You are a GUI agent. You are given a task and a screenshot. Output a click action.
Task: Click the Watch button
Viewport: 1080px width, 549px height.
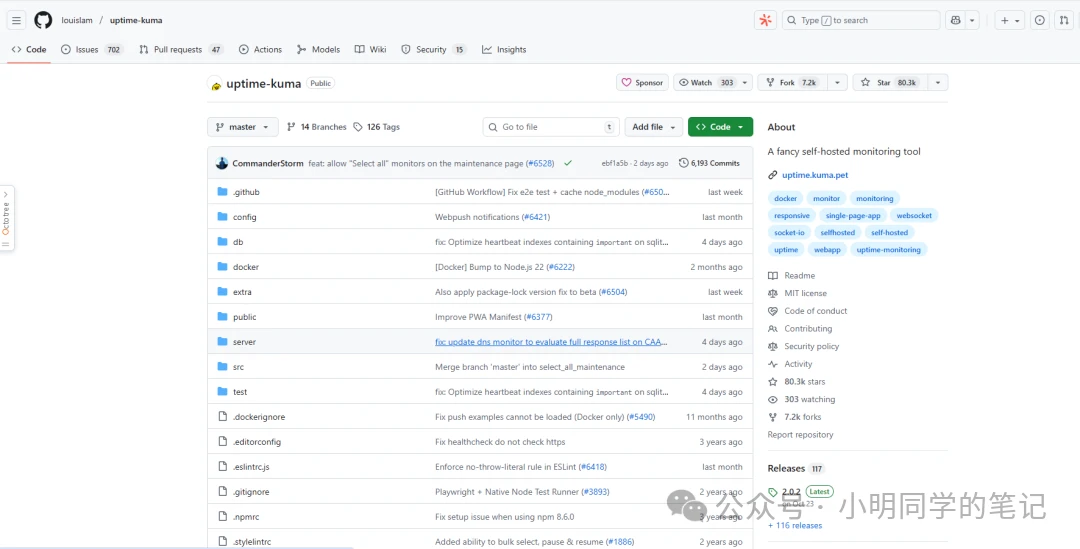point(706,83)
